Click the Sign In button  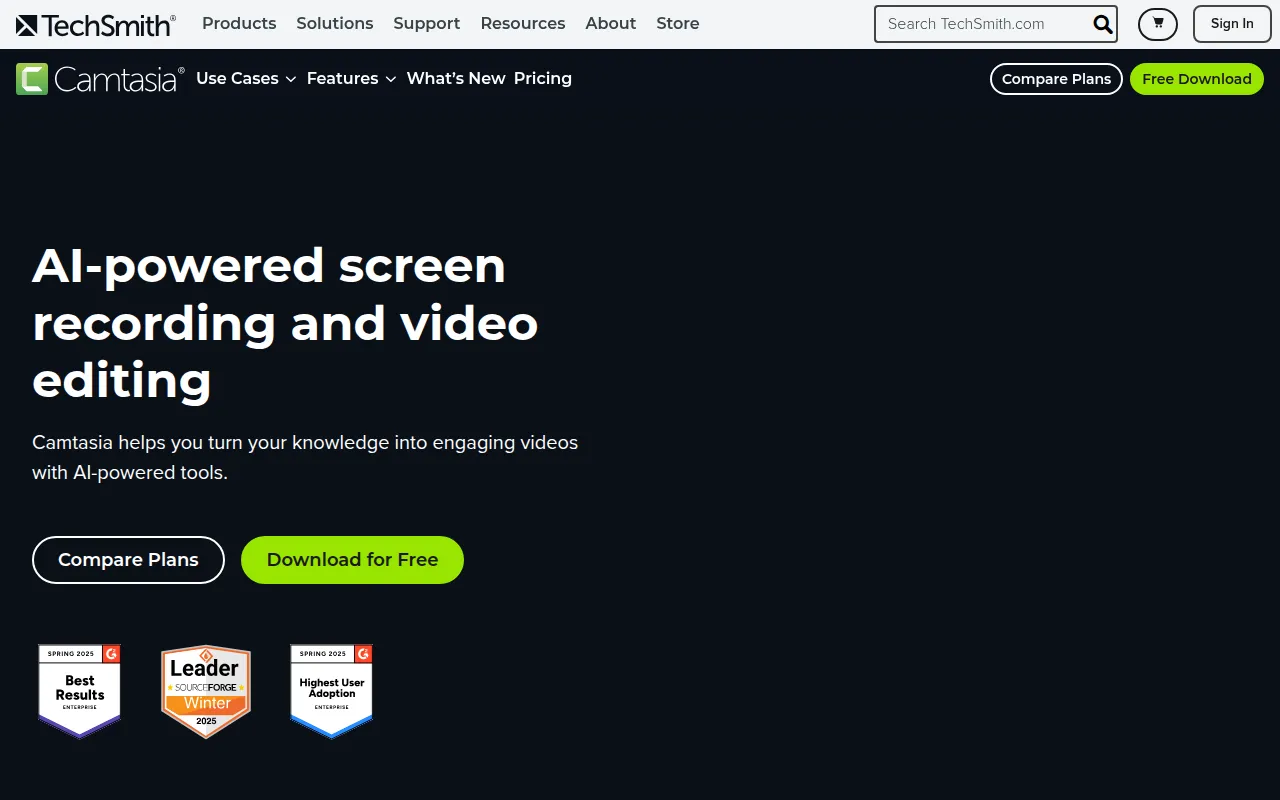[x=1231, y=23]
